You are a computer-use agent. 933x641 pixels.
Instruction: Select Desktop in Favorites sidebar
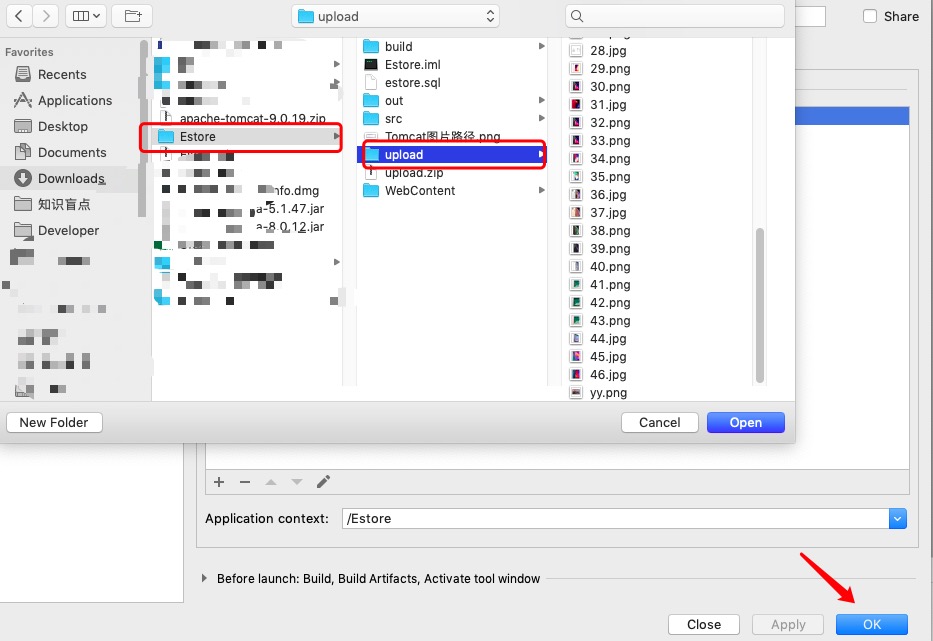pos(62,127)
